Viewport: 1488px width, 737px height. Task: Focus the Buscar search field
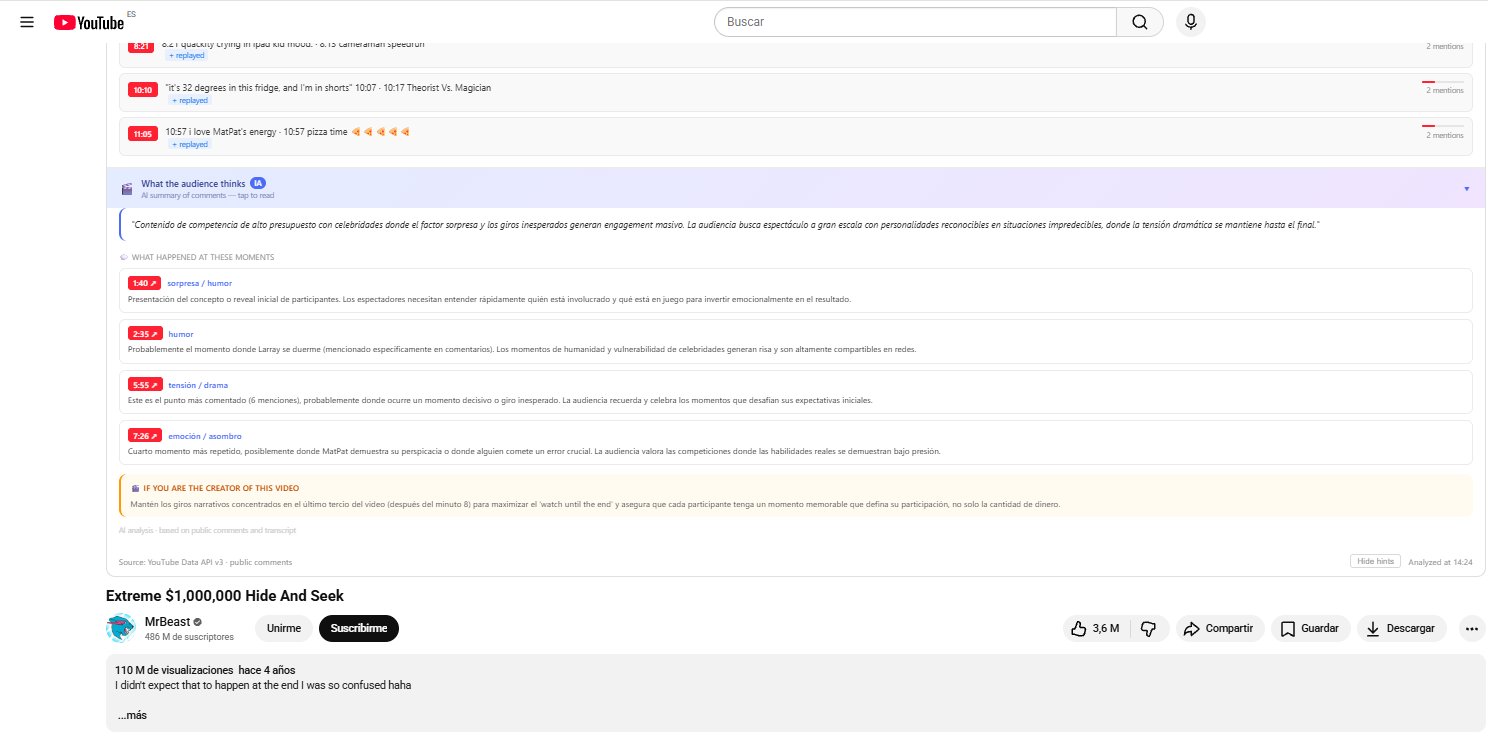pyautogui.click(x=915, y=22)
